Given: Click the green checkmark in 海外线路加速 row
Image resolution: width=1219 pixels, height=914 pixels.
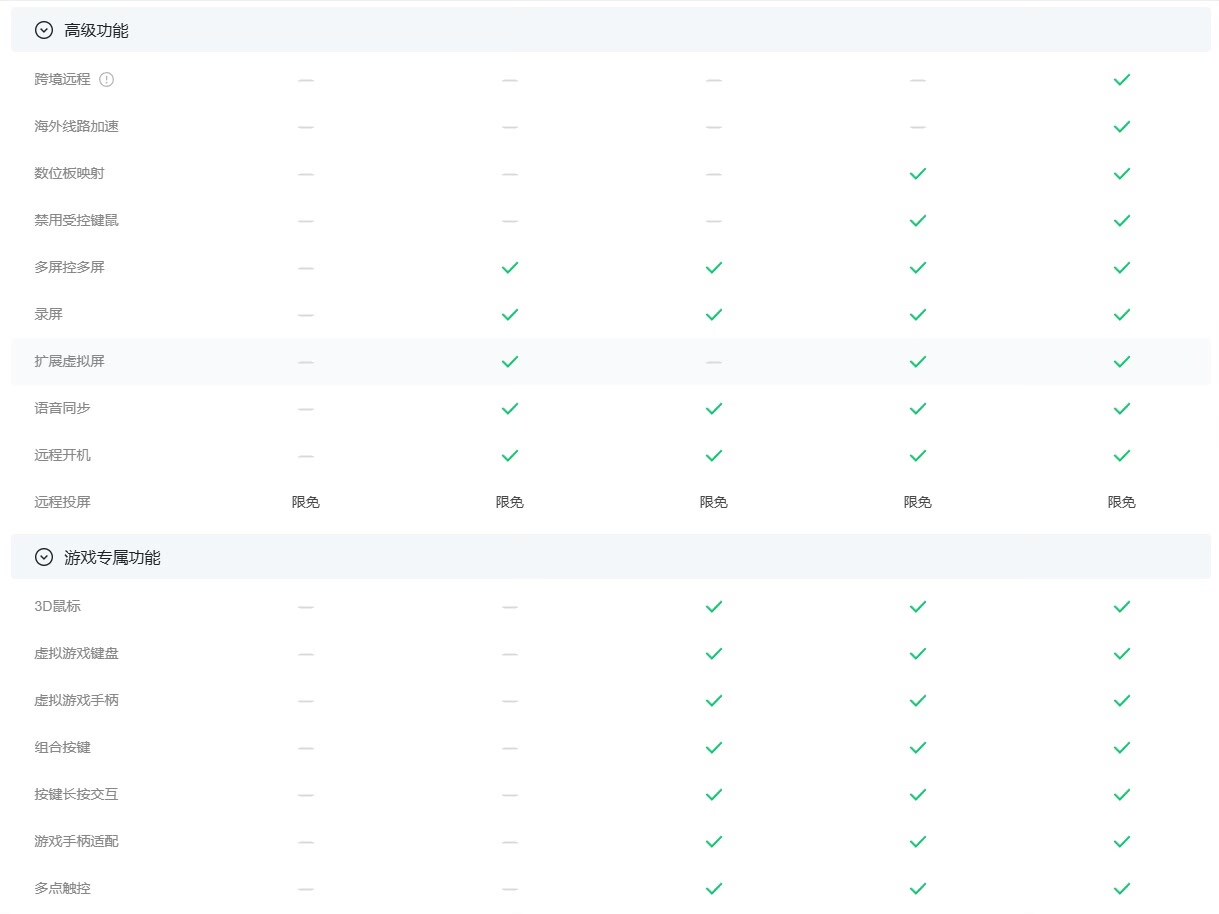Looking at the screenshot, I should tap(1121, 126).
